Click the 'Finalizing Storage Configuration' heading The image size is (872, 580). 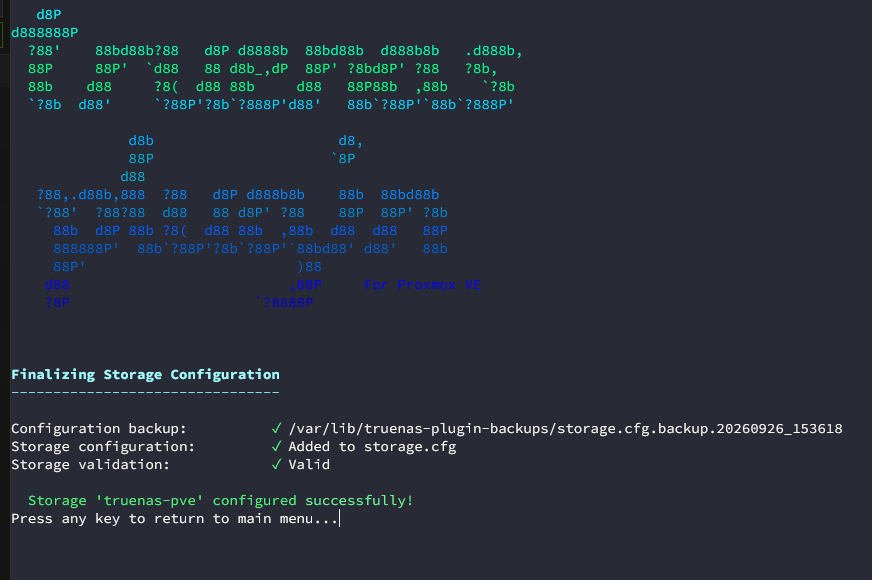145,375
